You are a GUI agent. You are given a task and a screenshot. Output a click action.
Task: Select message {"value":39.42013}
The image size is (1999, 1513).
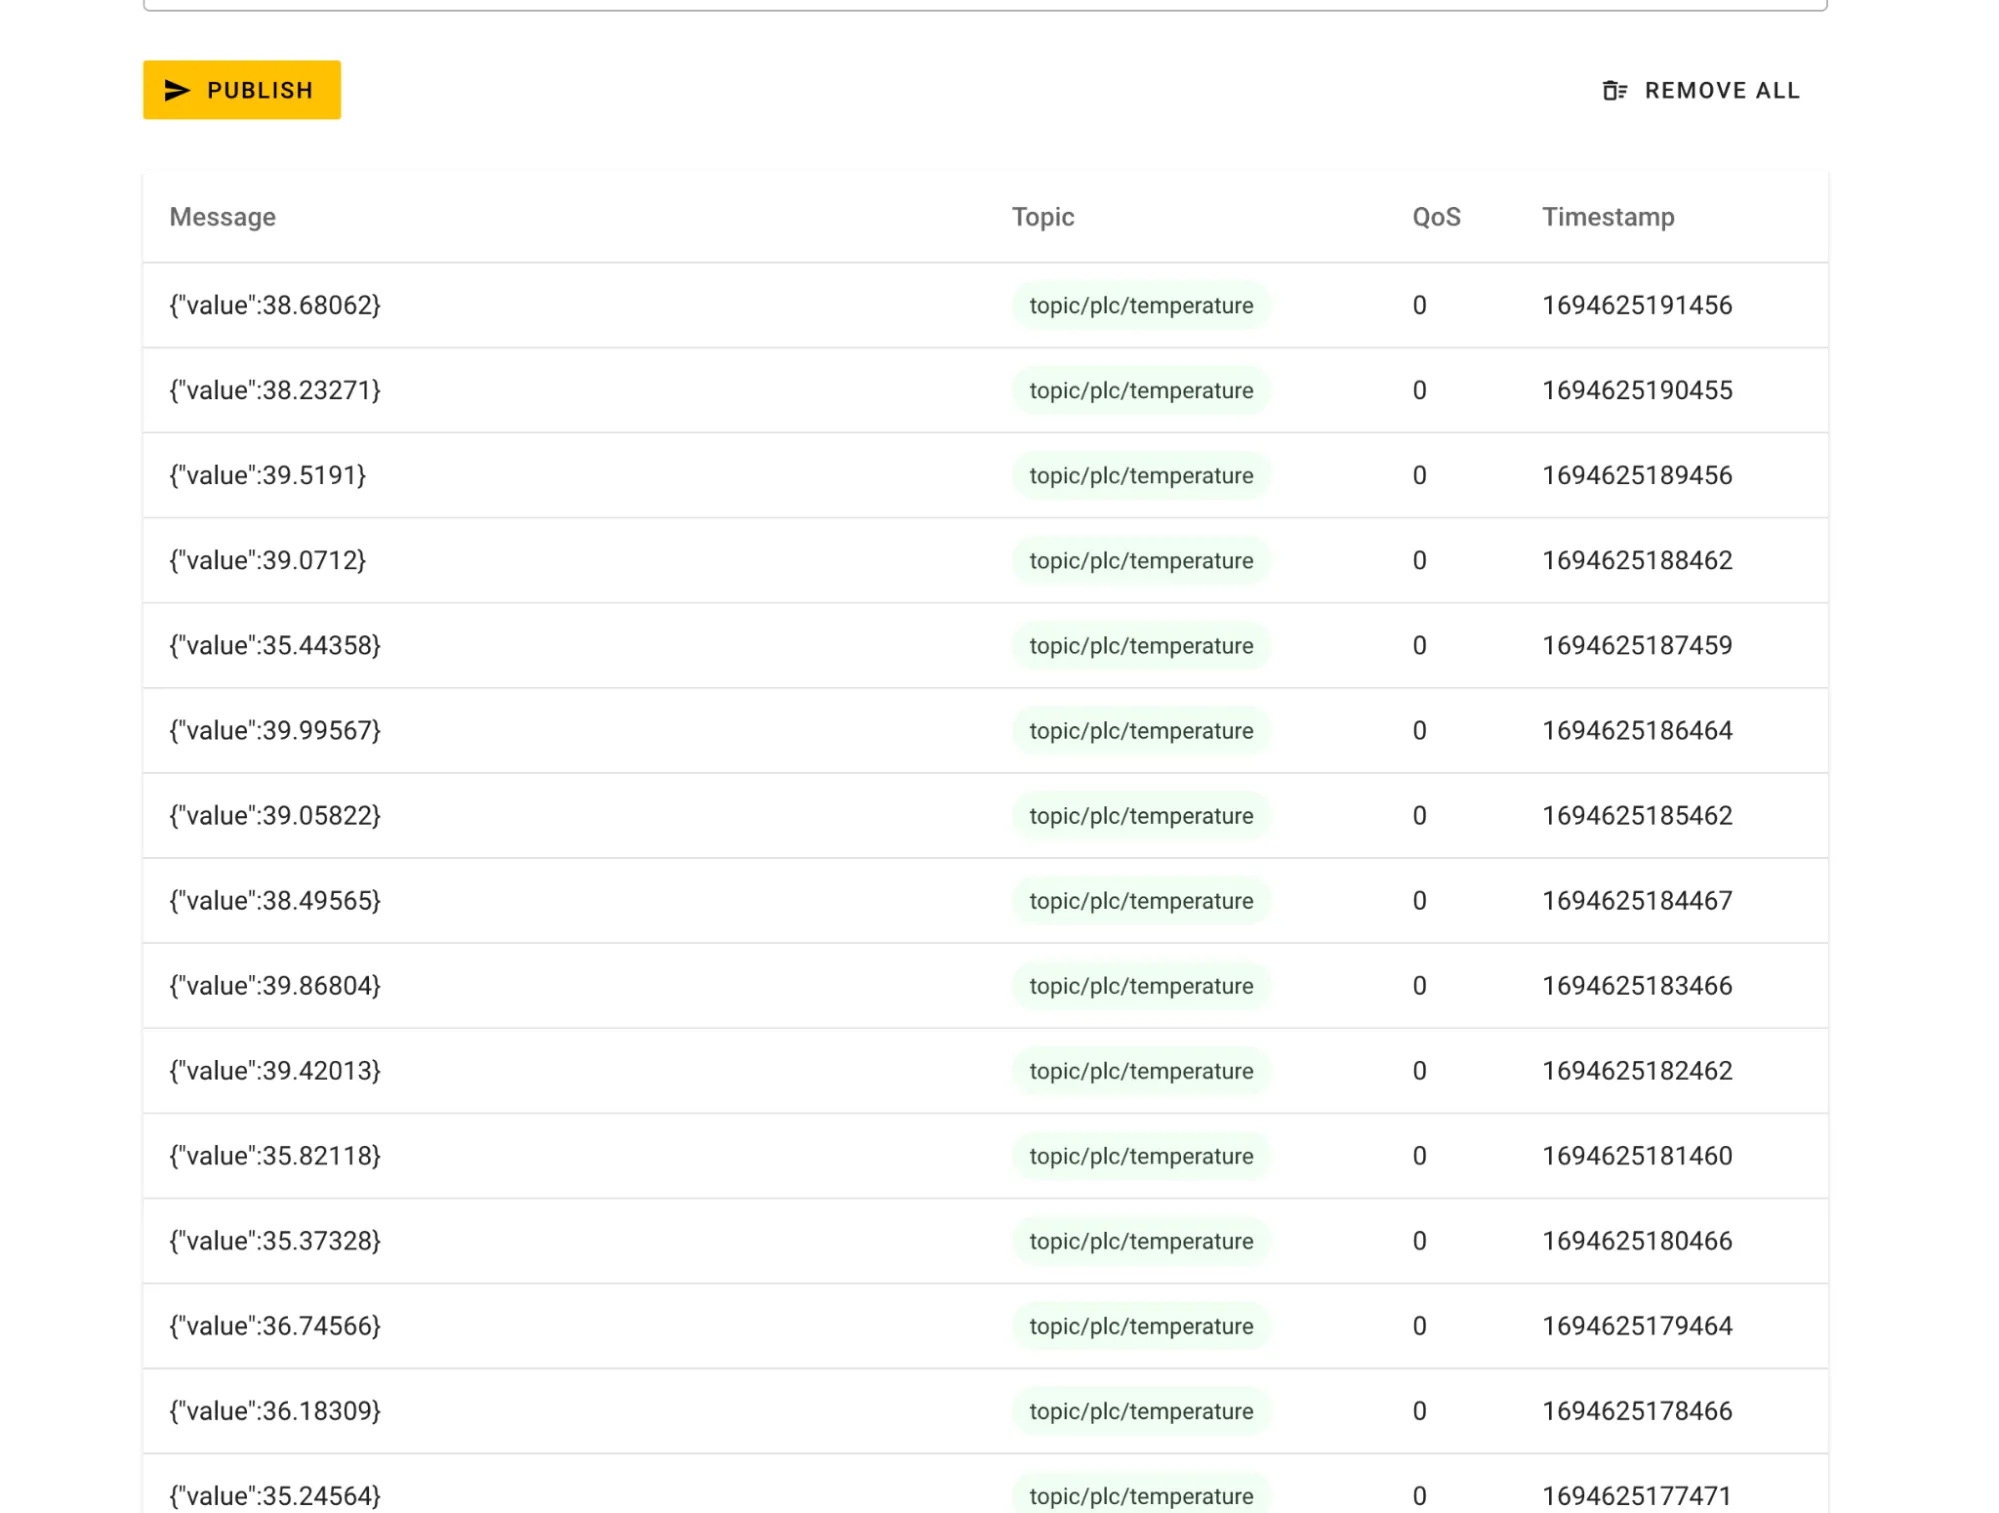pos(275,1070)
